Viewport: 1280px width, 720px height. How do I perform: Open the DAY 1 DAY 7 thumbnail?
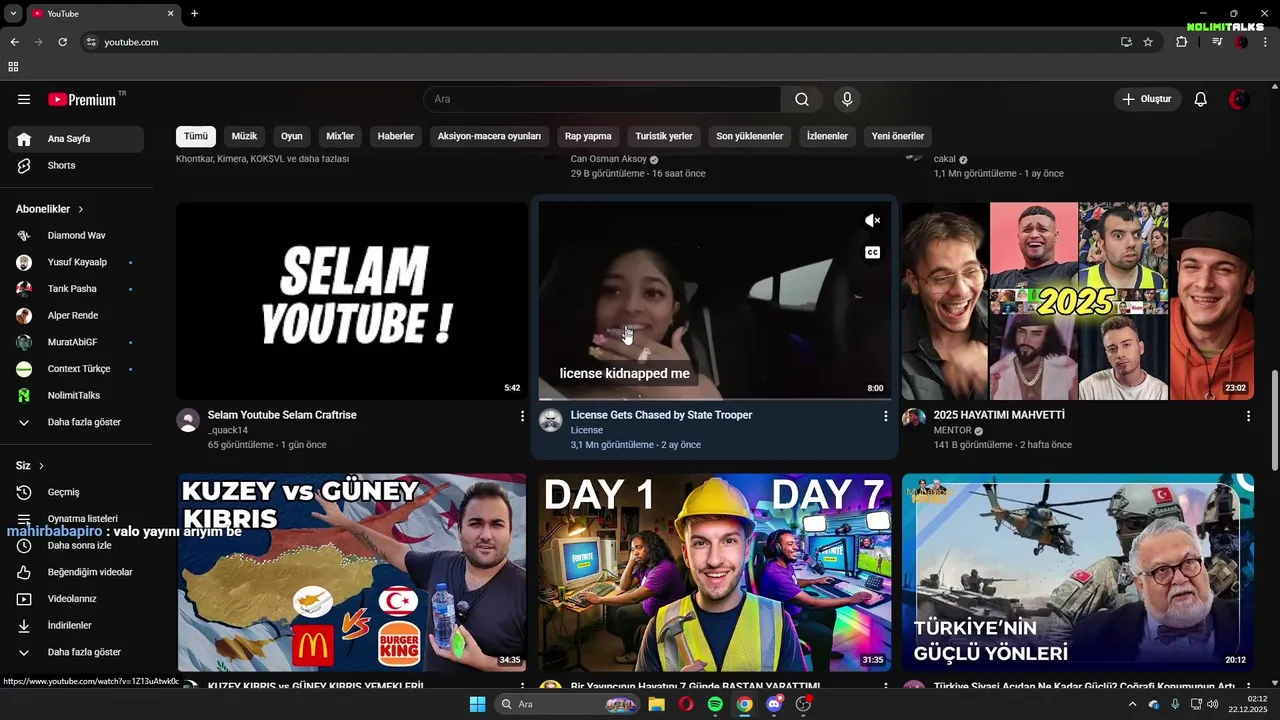click(715, 572)
